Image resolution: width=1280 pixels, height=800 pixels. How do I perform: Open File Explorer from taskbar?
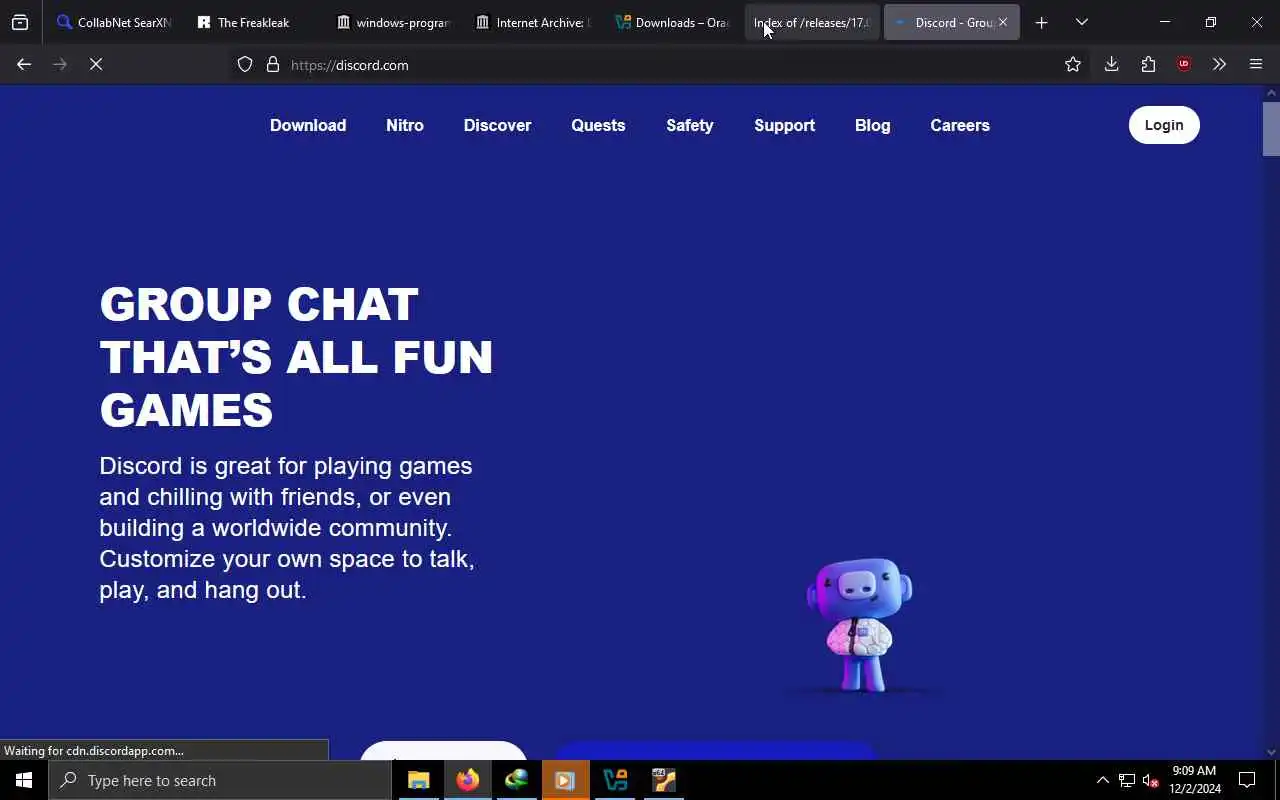(418, 780)
